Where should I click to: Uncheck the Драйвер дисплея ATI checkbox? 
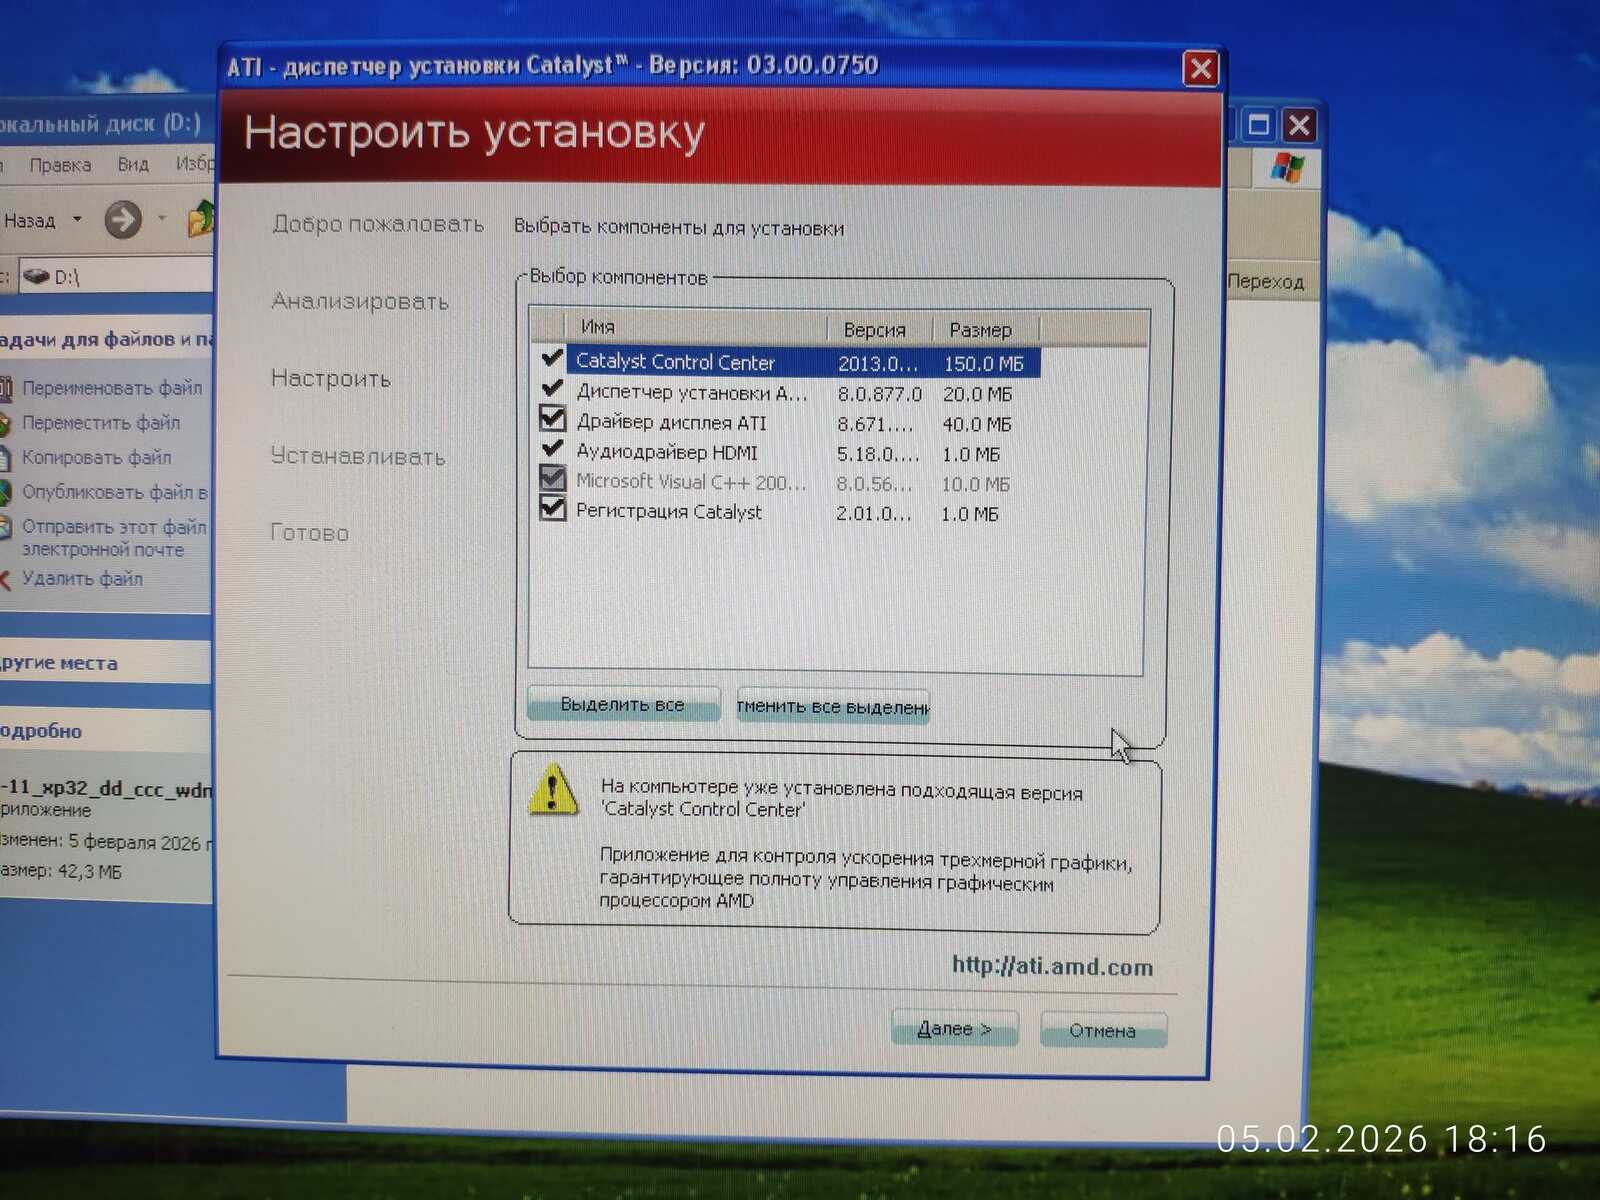pos(552,418)
